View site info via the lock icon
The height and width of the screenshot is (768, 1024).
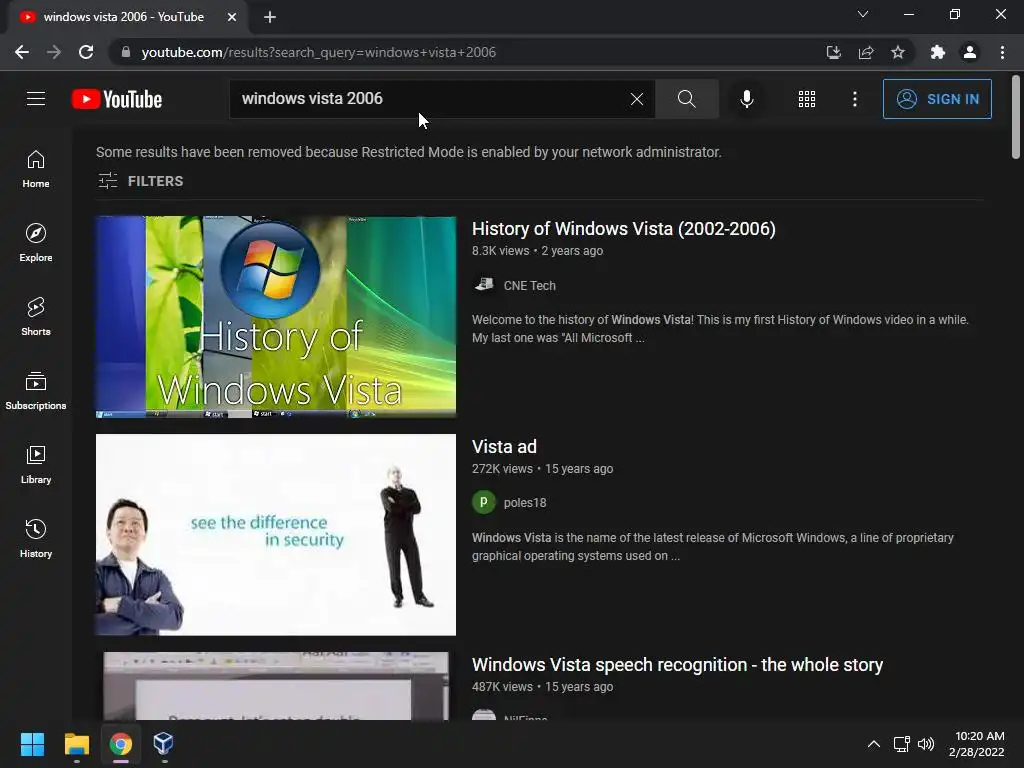coord(125,52)
